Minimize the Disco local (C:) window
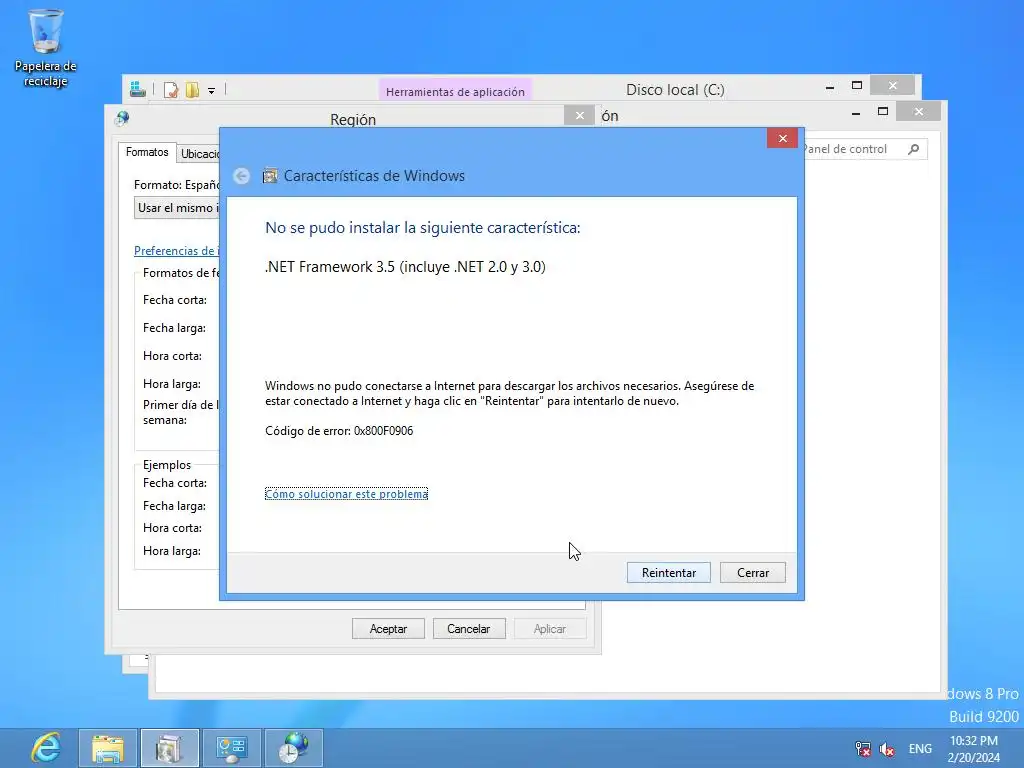The width and height of the screenshot is (1024, 768). point(830,87)
